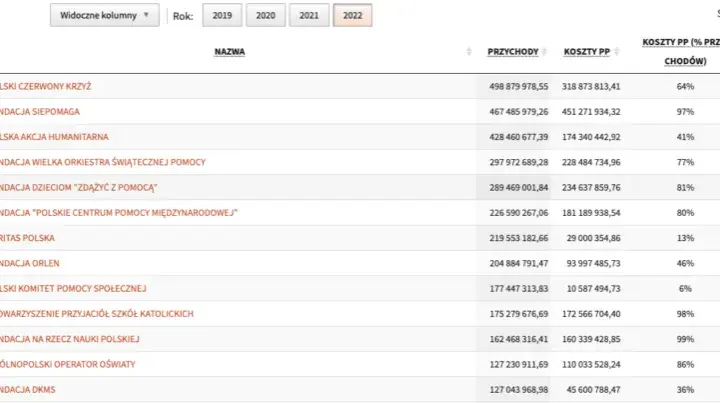Open the Widoczne kolumny dropdown
The image size is (720, 403).
(105, 15)
